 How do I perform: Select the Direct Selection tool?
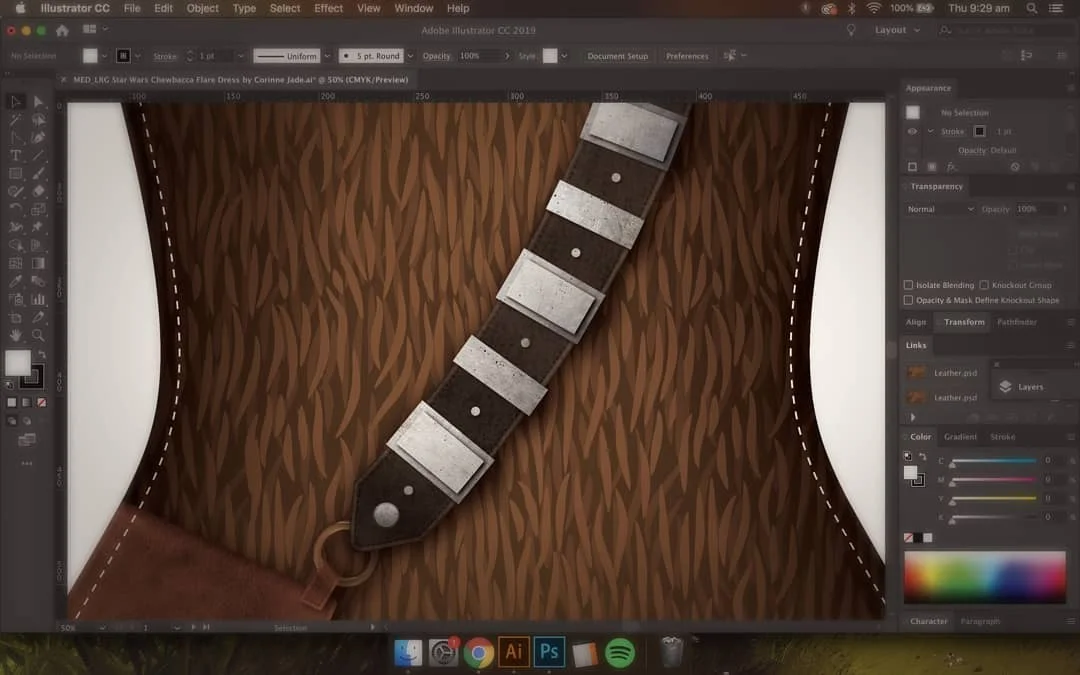point(39,101)
